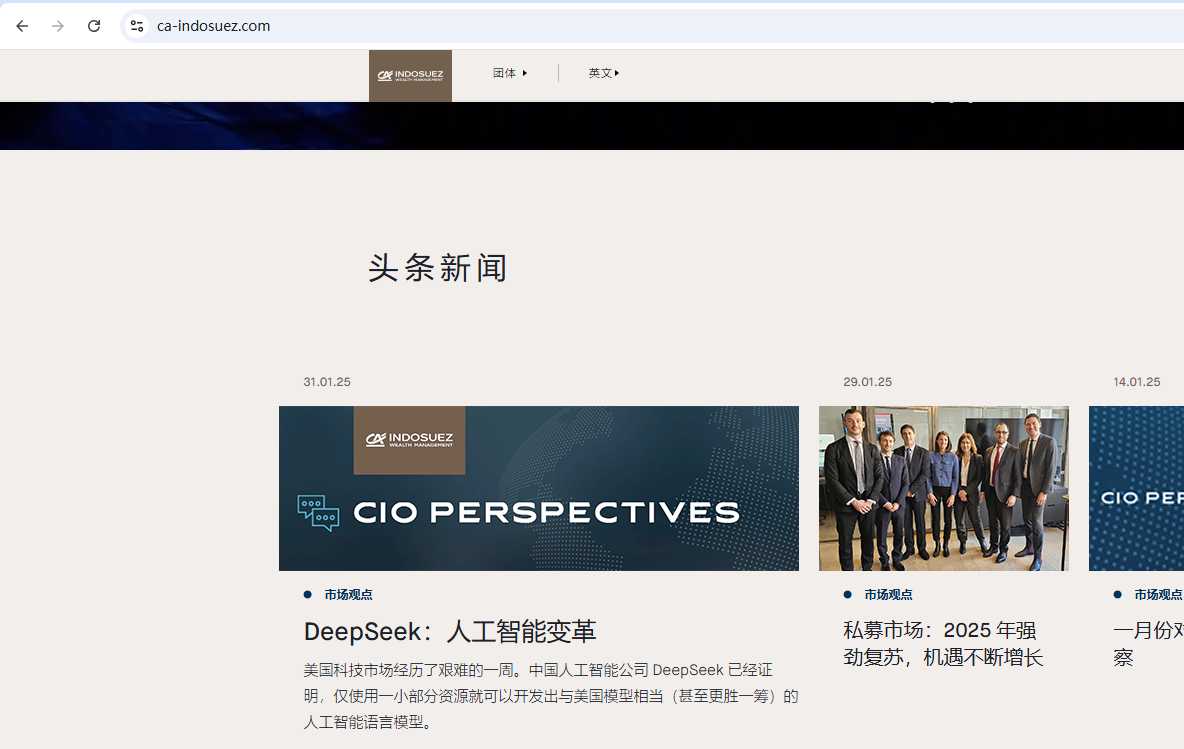1184x749 pixels.
Task: Click the 市场观点 tag under the 14.01.25 article
Action: 1158,595
